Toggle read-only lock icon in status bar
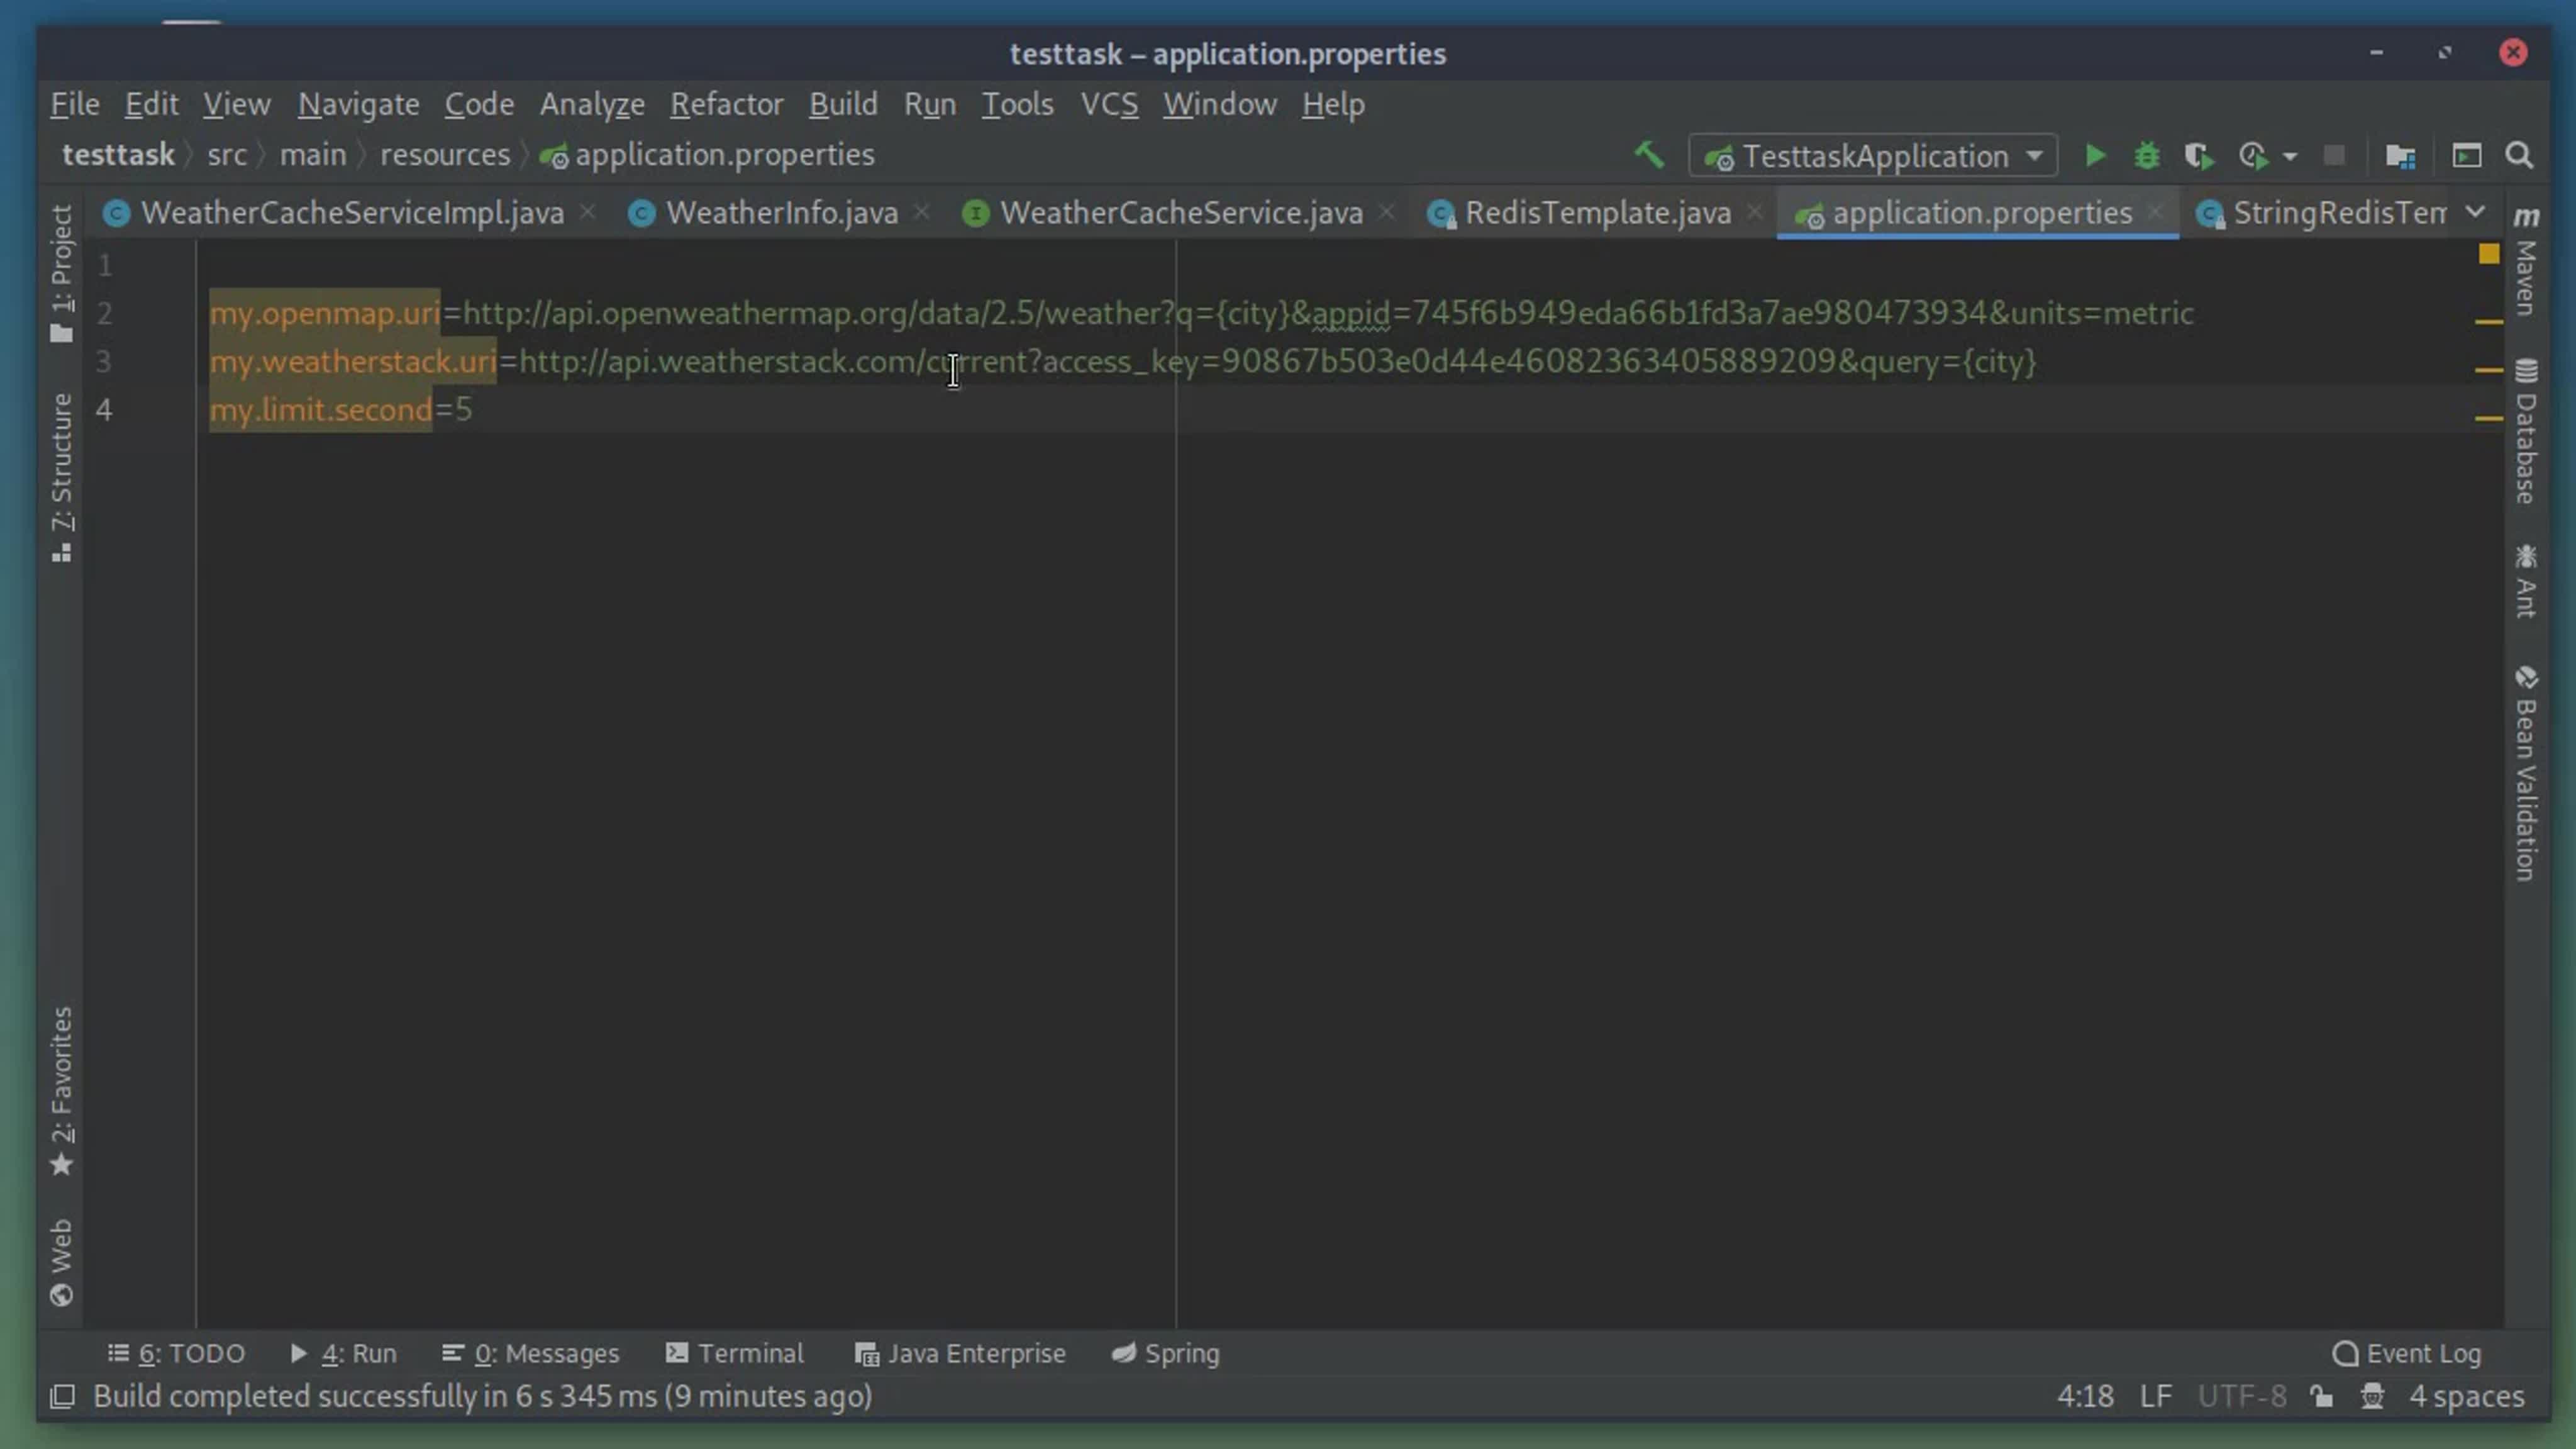2576x1449 pixels. [x=2322, y=1397]
